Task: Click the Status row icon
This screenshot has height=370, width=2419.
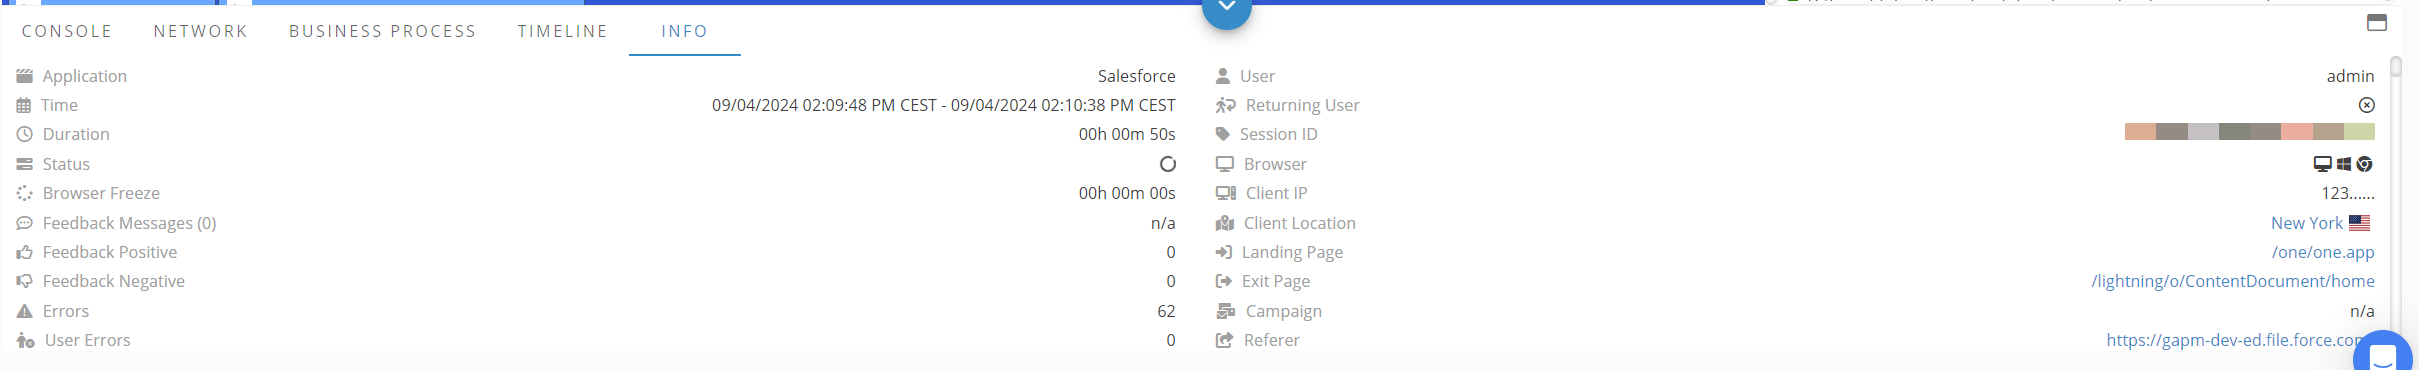Action: pos(25,164)
